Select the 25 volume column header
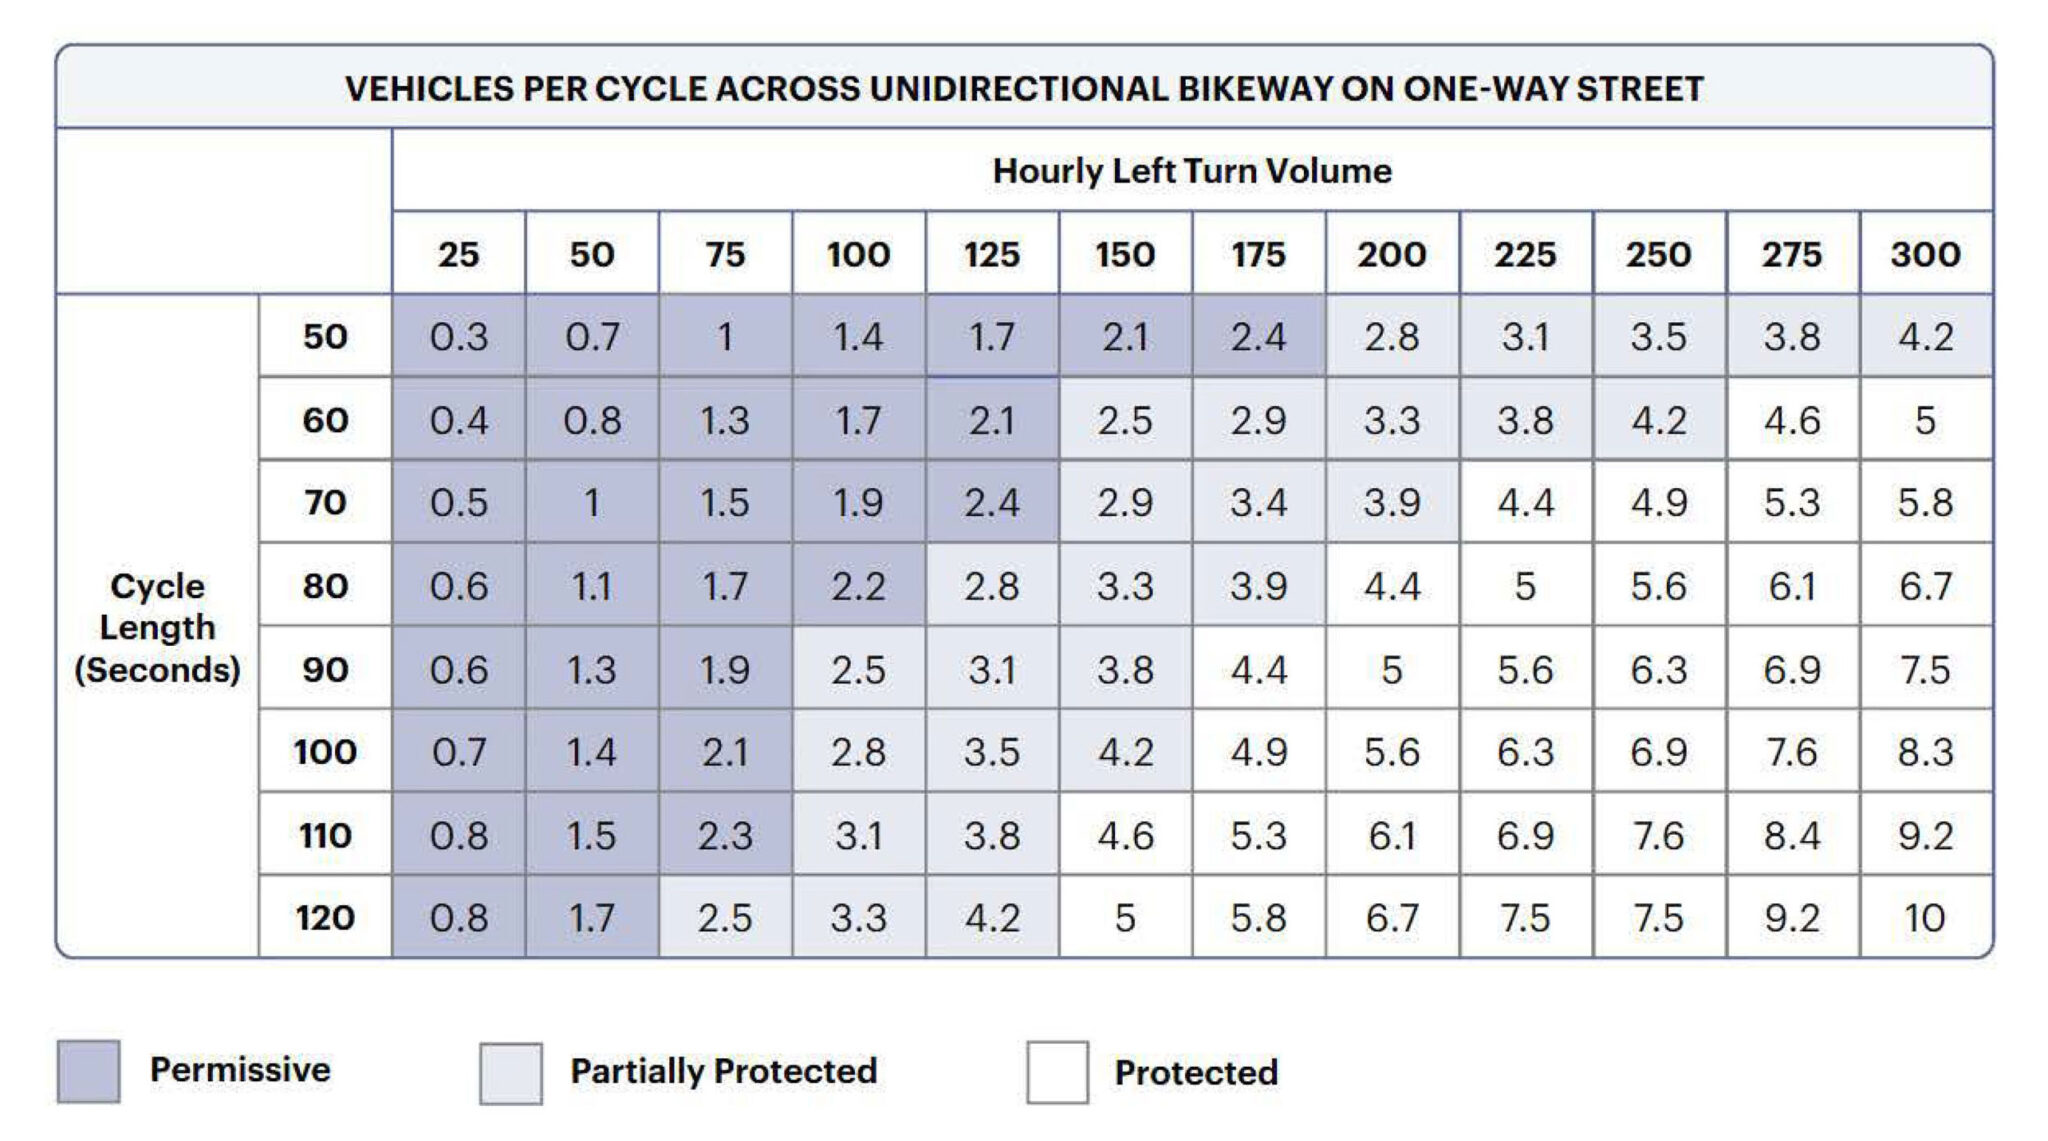This screenshot has width=2048, height=1141. click(458, 254)
